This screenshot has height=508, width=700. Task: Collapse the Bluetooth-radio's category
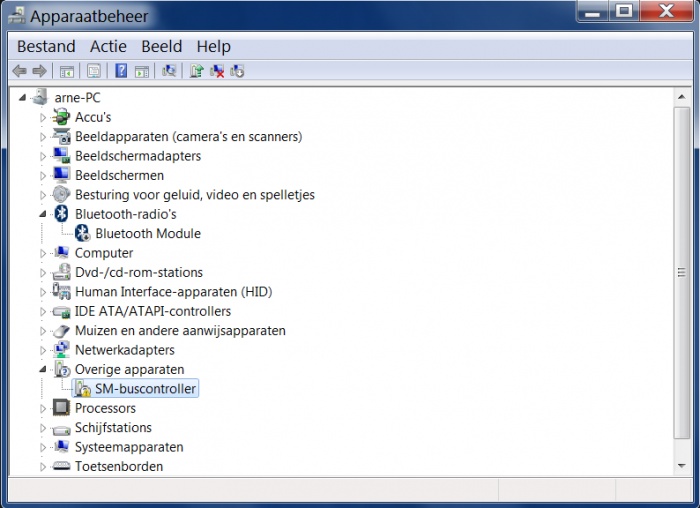pos(43,214)
